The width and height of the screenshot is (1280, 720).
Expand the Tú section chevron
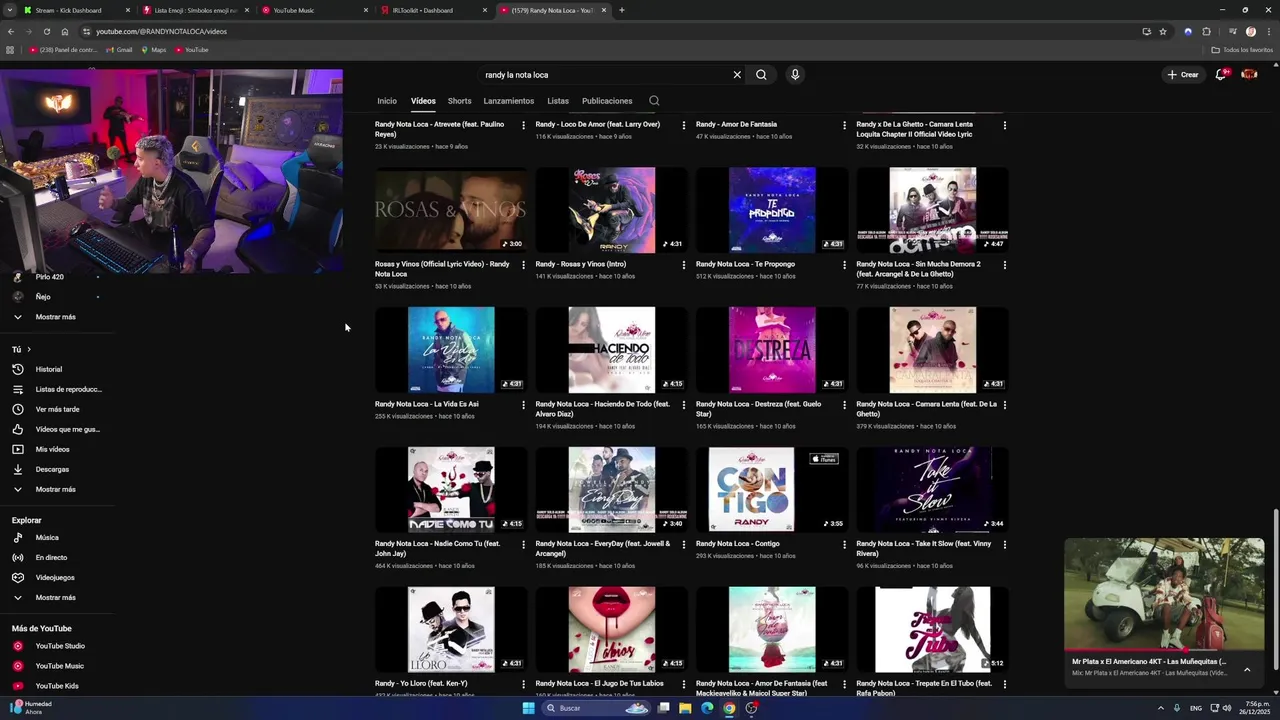29,349
